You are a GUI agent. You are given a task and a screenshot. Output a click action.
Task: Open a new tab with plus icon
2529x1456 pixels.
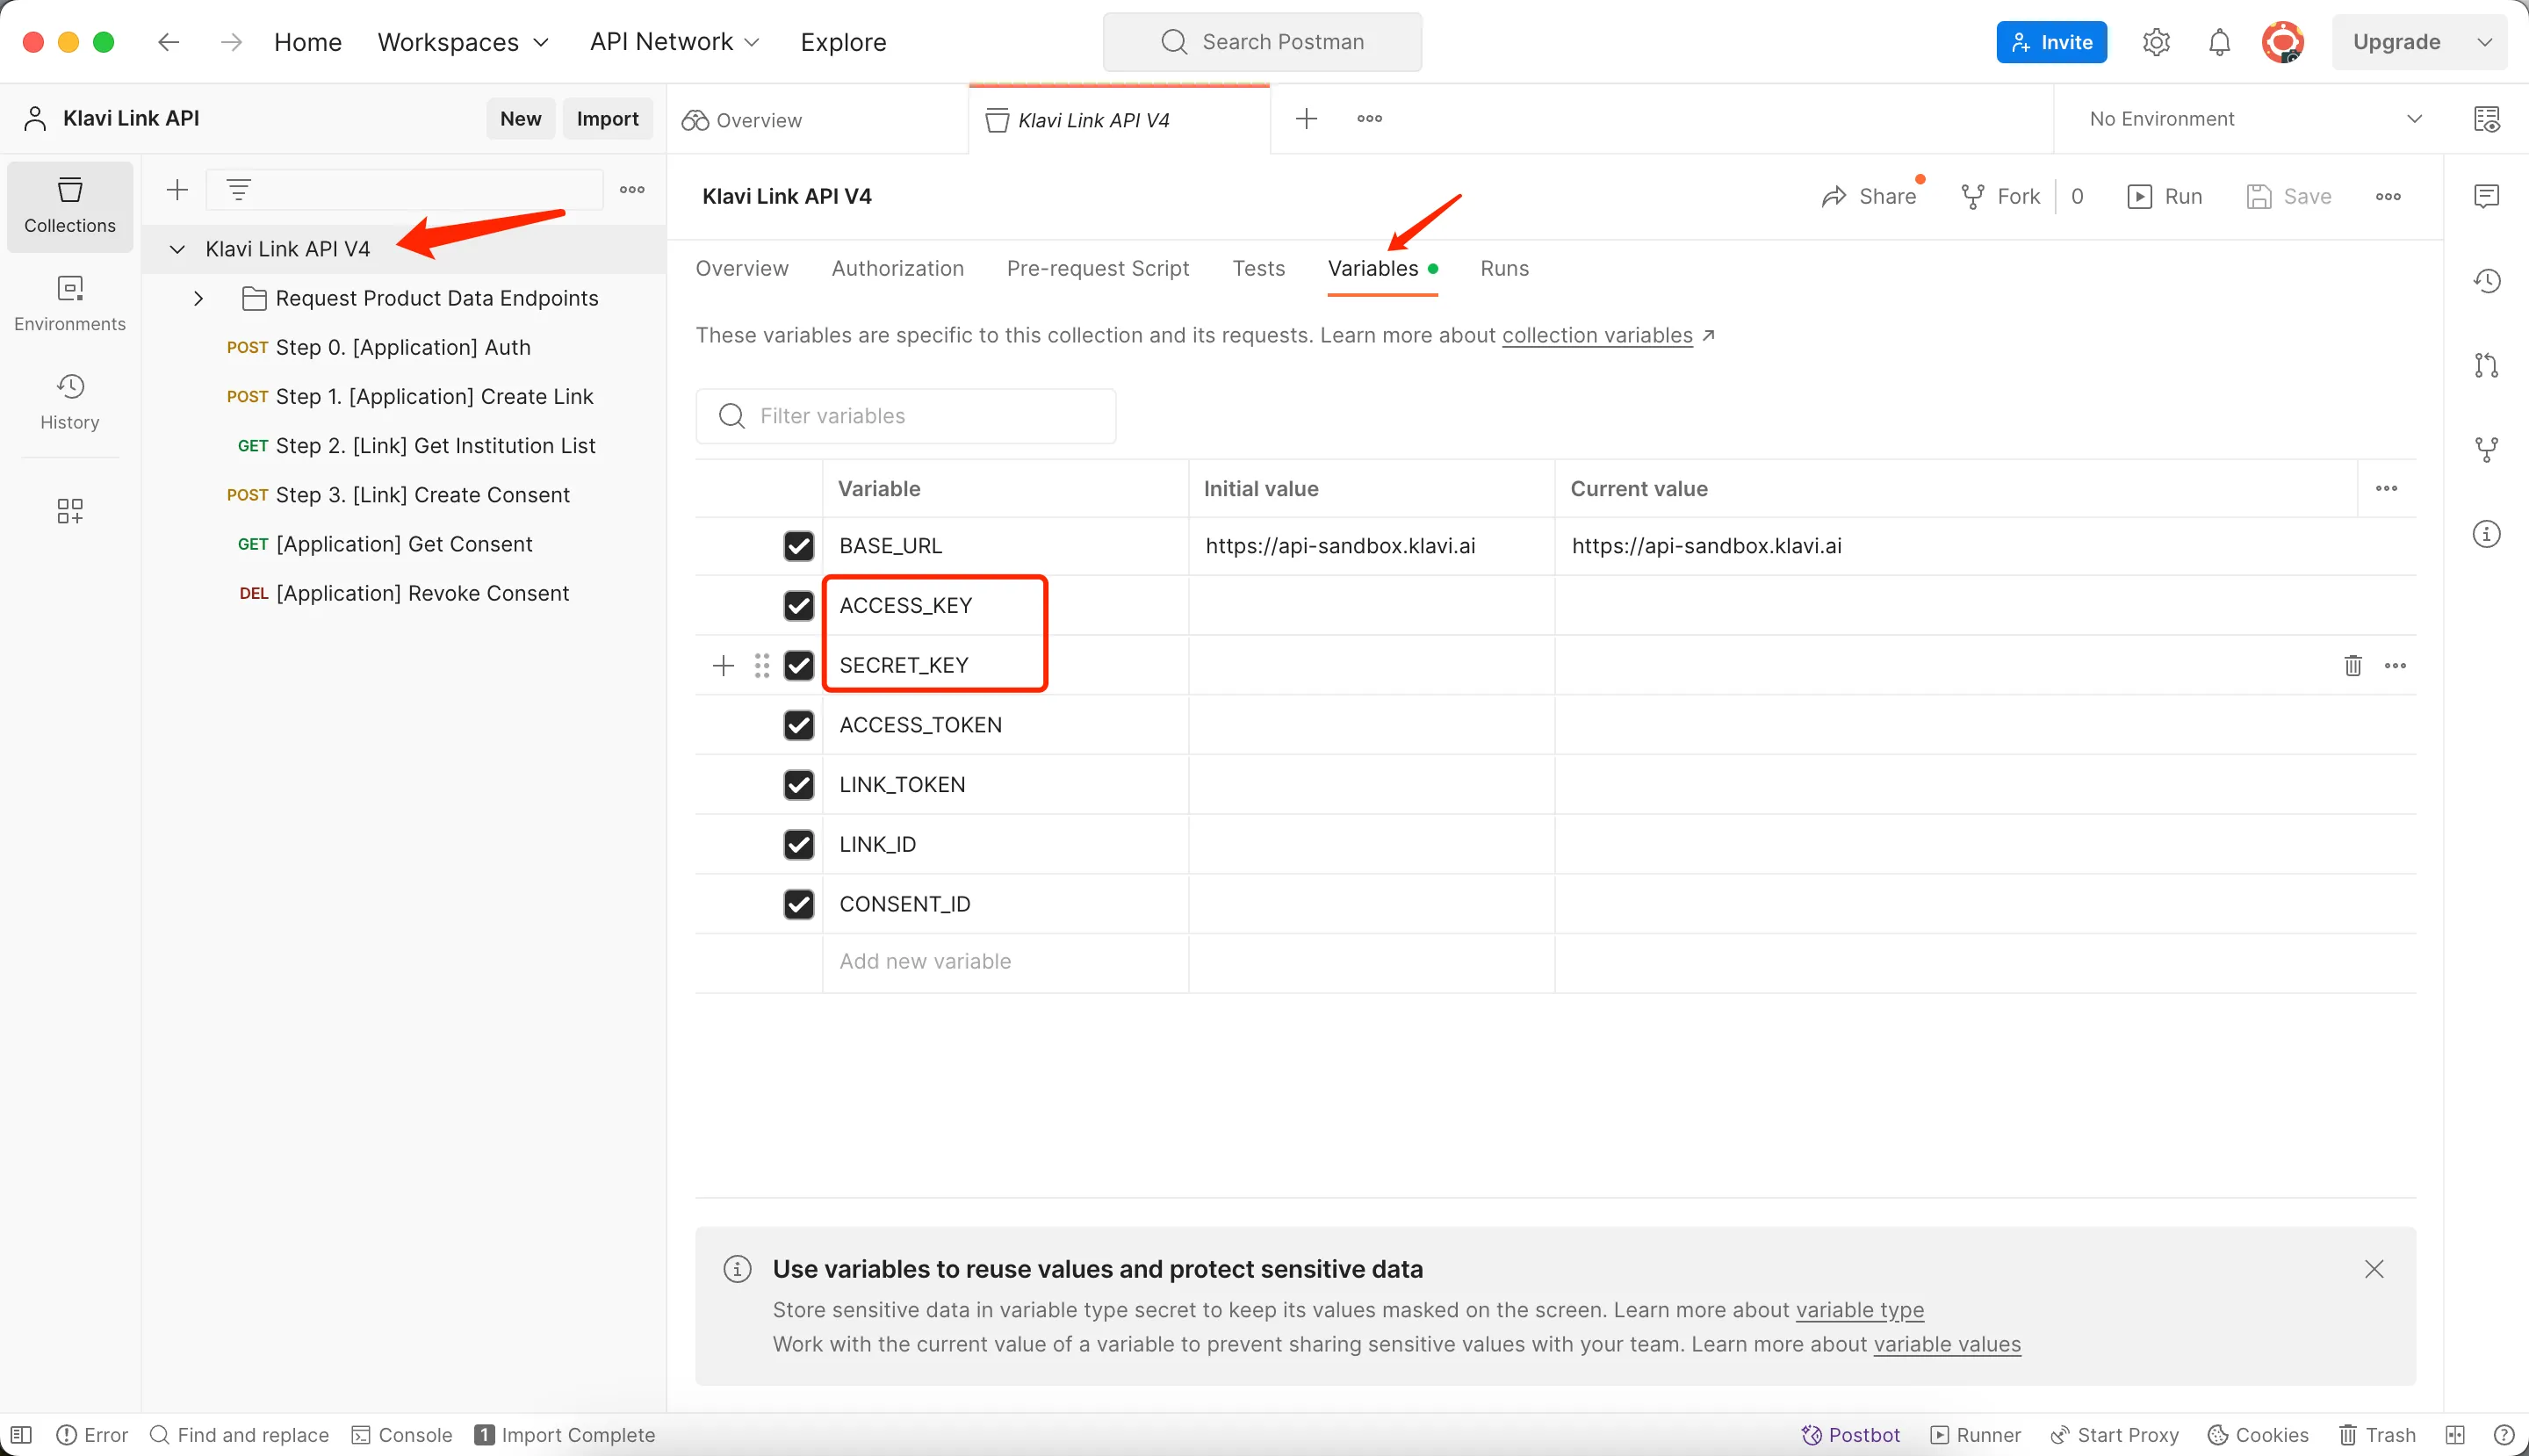[x=1306, y=119]
